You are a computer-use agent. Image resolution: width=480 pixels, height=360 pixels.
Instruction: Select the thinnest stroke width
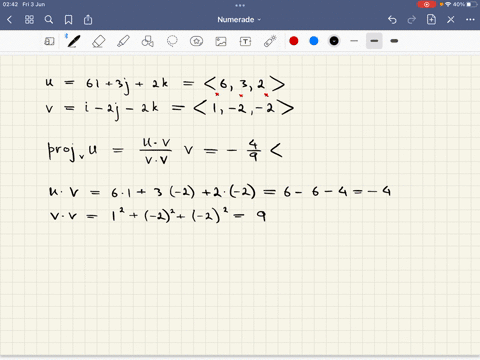354,41
